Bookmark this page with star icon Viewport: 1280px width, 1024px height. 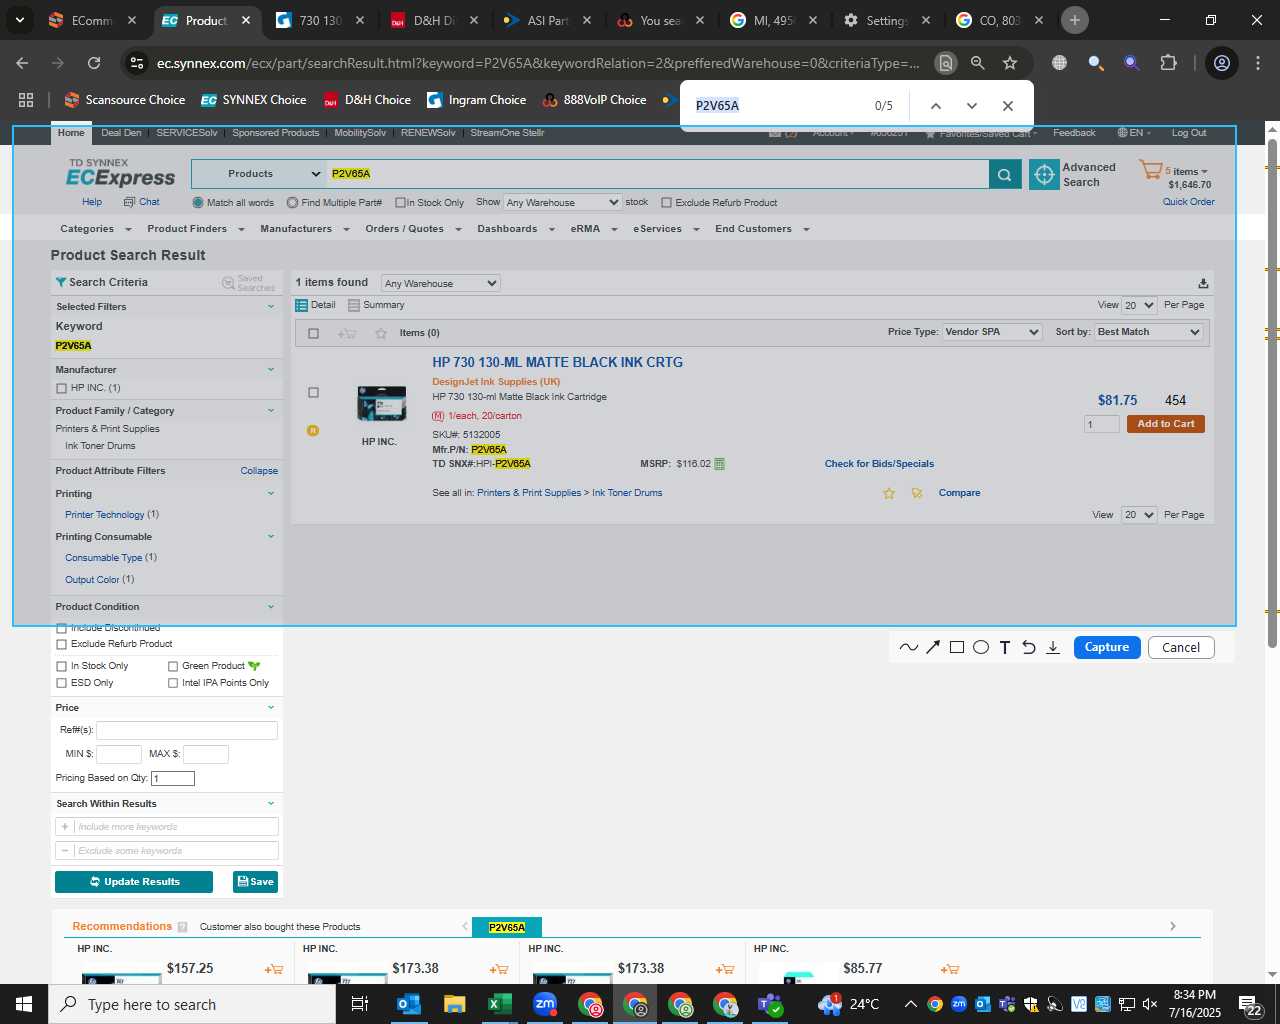(1010, 63)
